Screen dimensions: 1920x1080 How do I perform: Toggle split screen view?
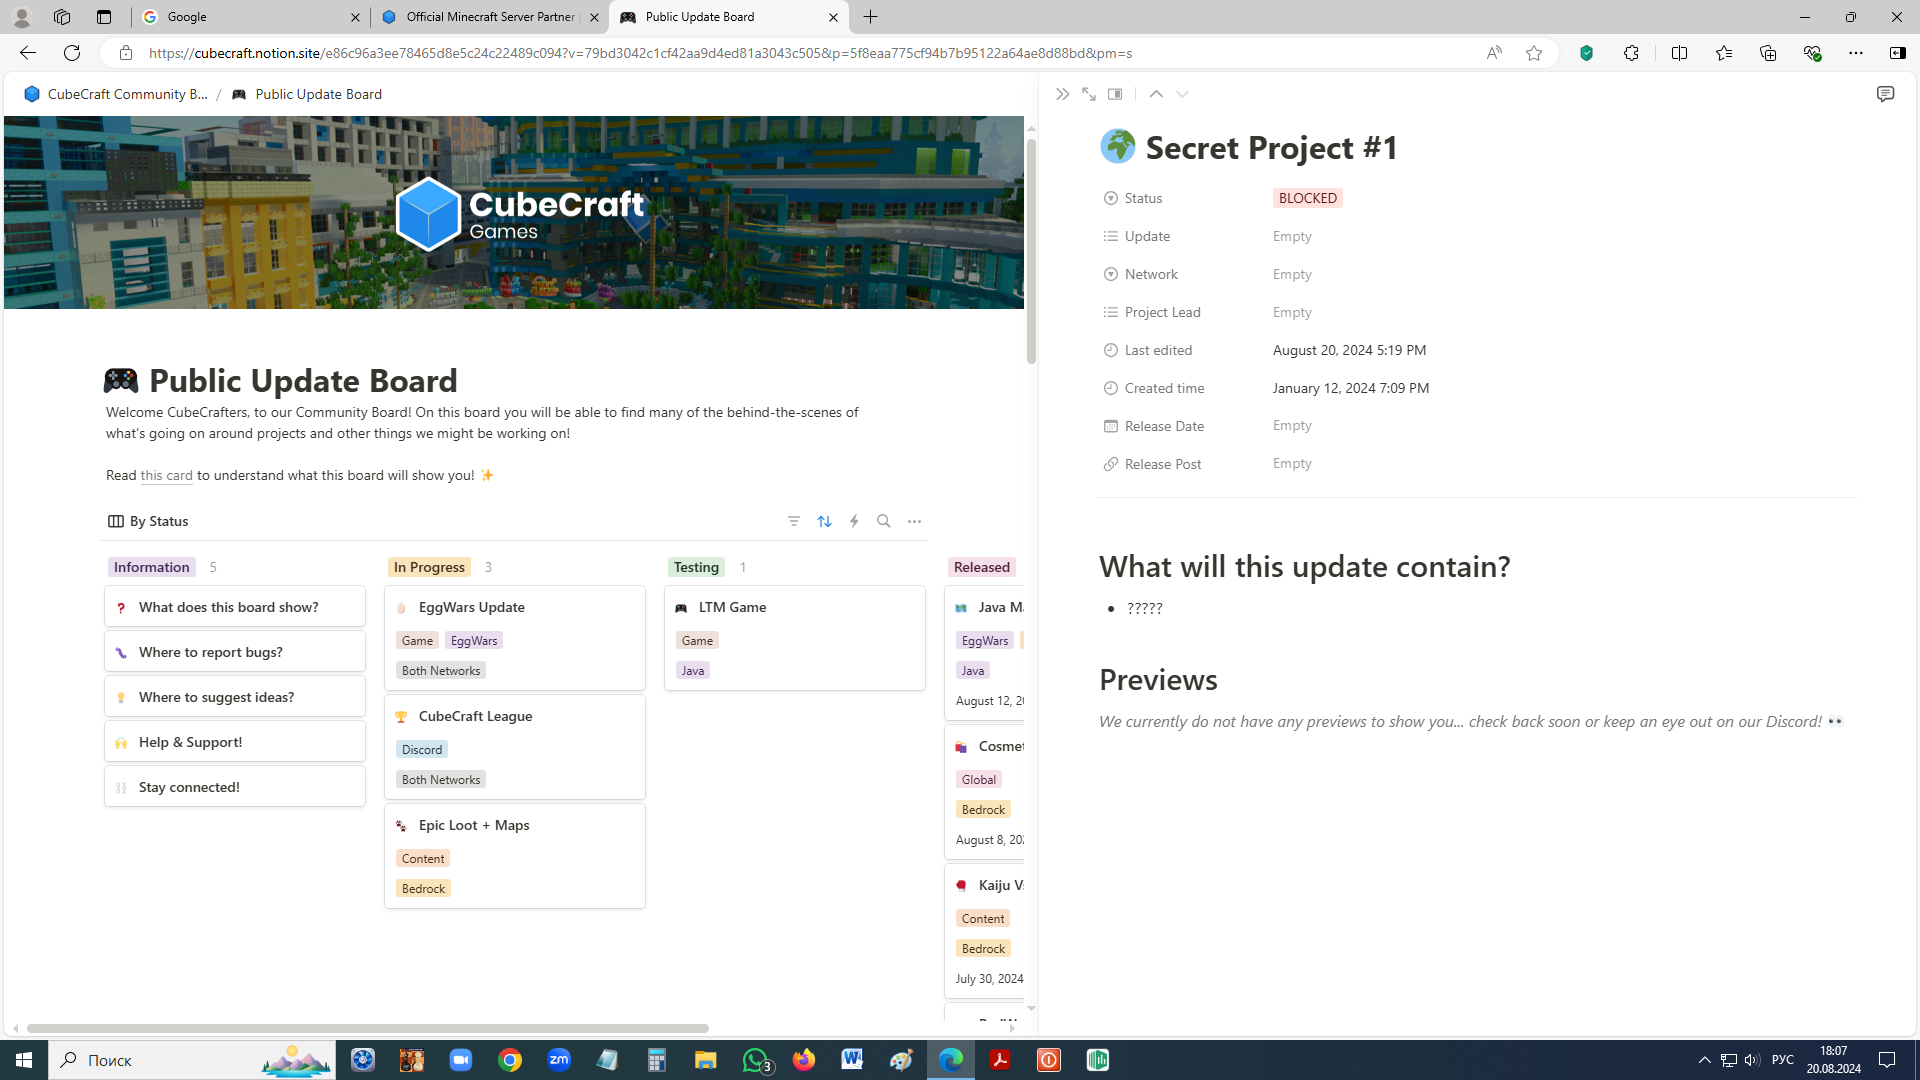1679,53
